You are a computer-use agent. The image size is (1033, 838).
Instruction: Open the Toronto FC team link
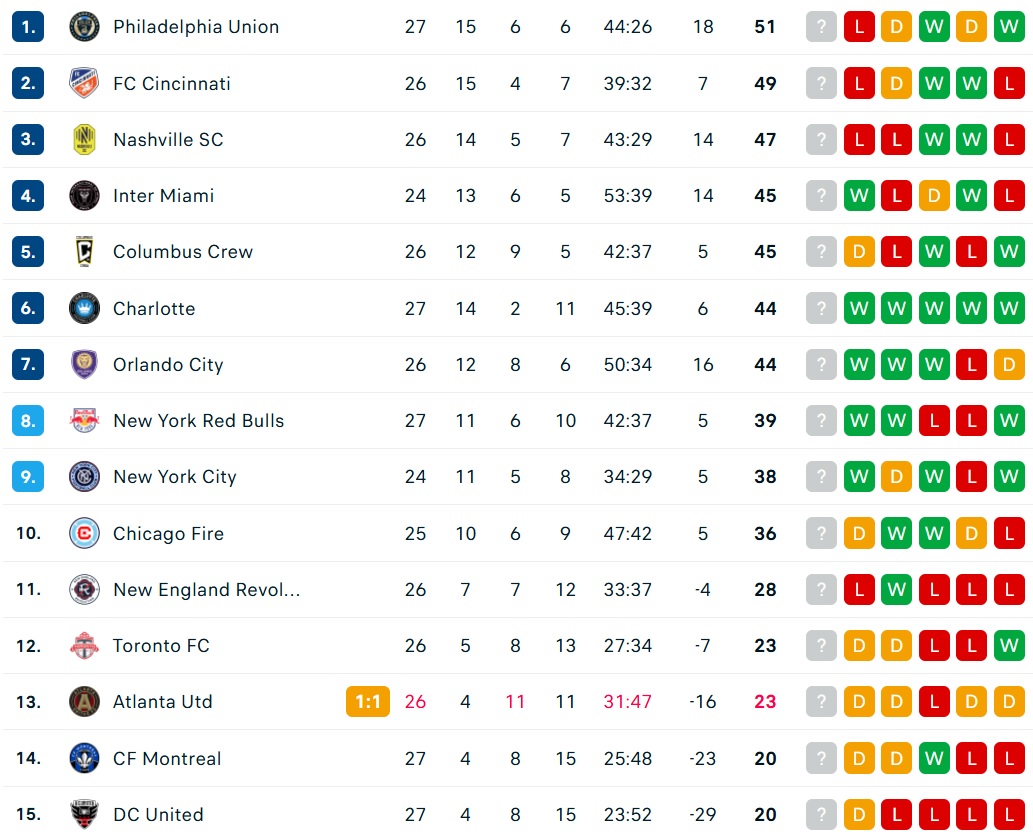click(x=161, y=646)
